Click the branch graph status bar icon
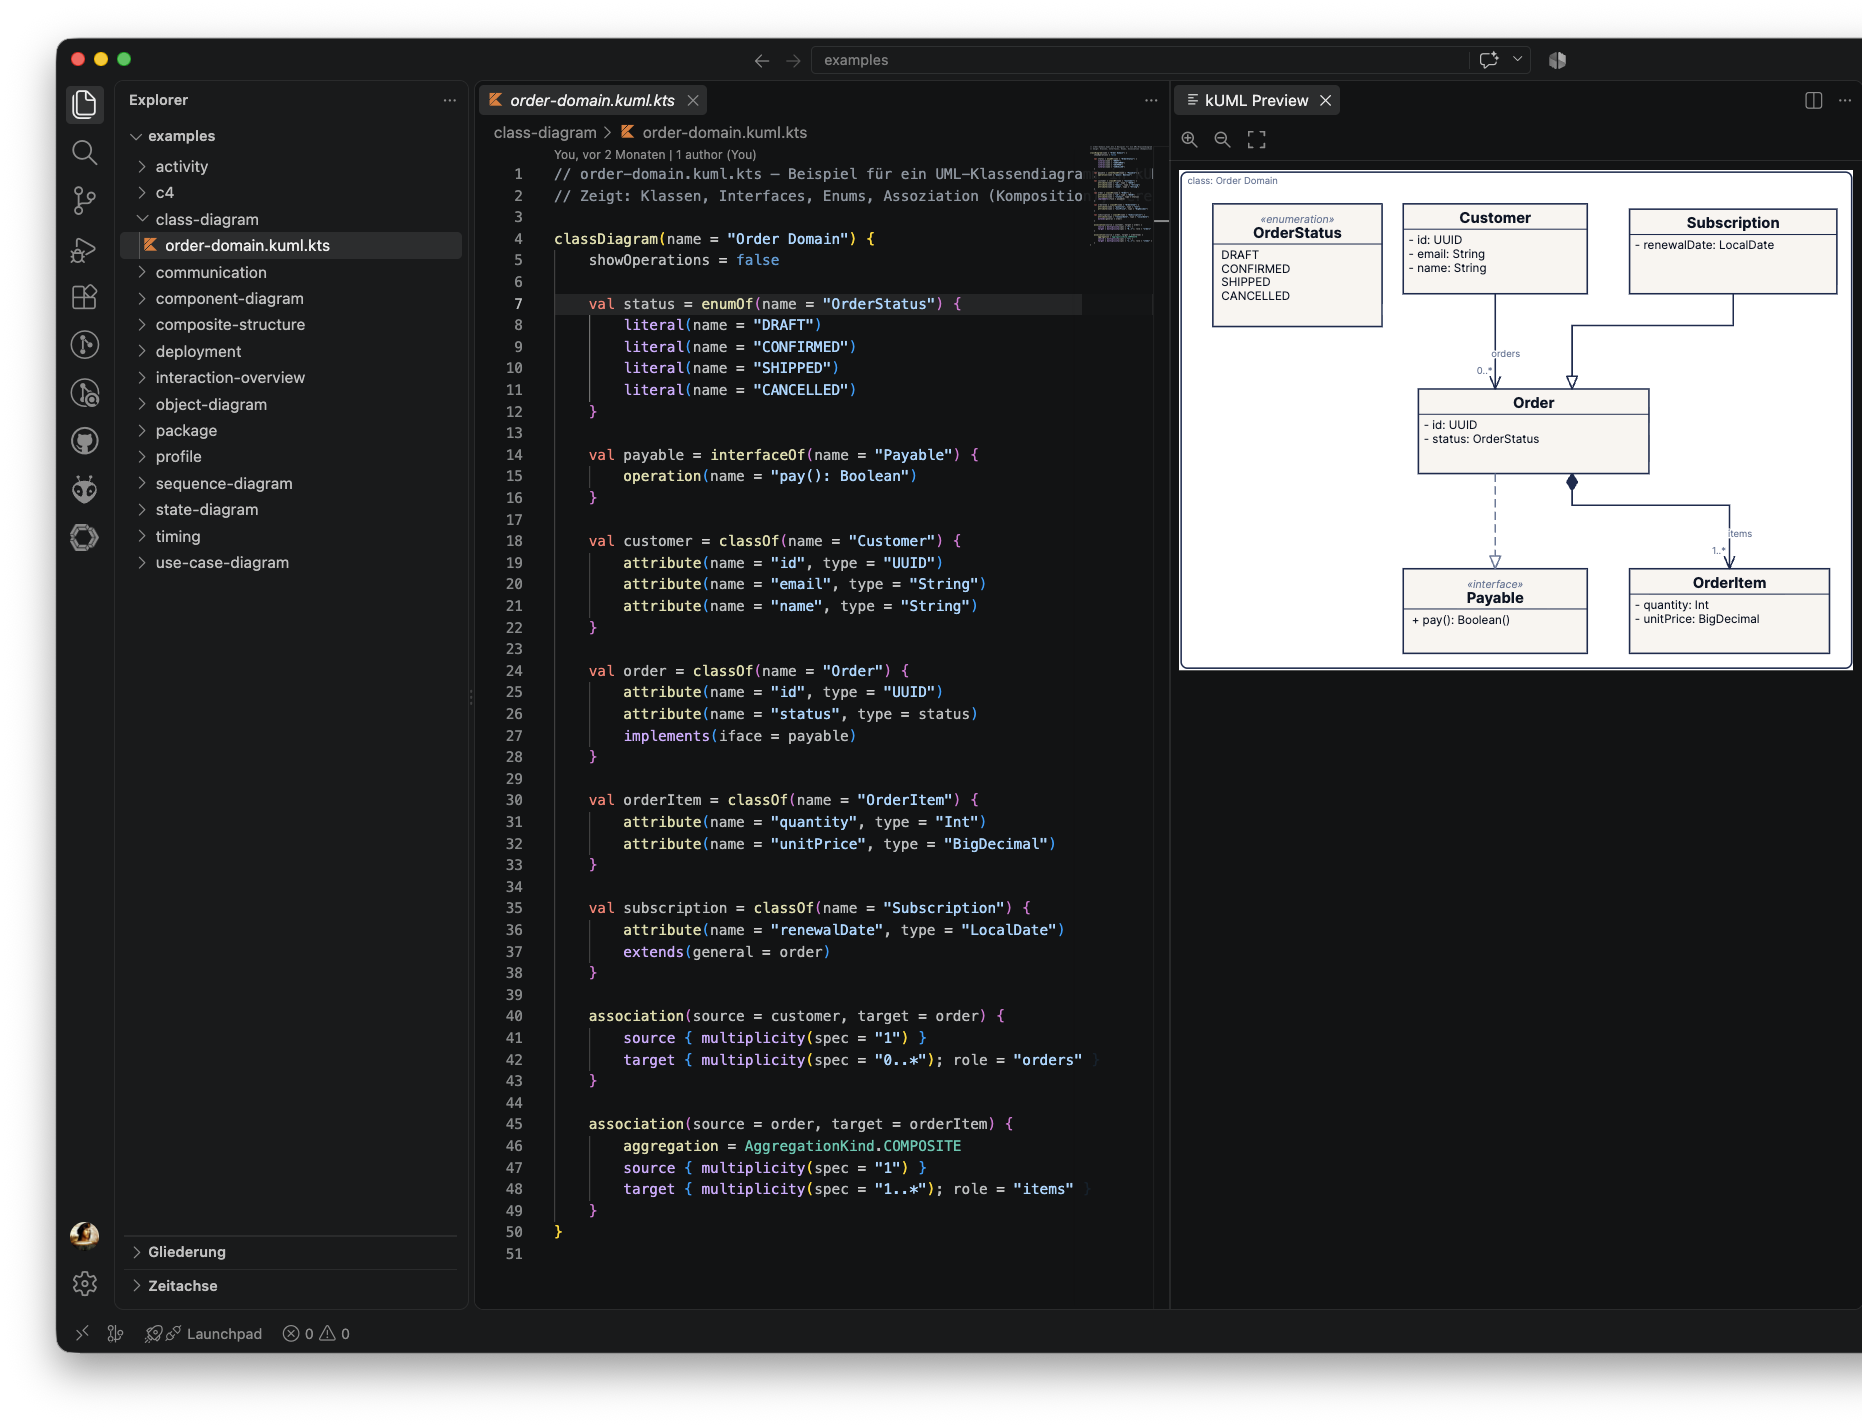This screenshot has height=1427, width=1862. (x=116, y=1333)
